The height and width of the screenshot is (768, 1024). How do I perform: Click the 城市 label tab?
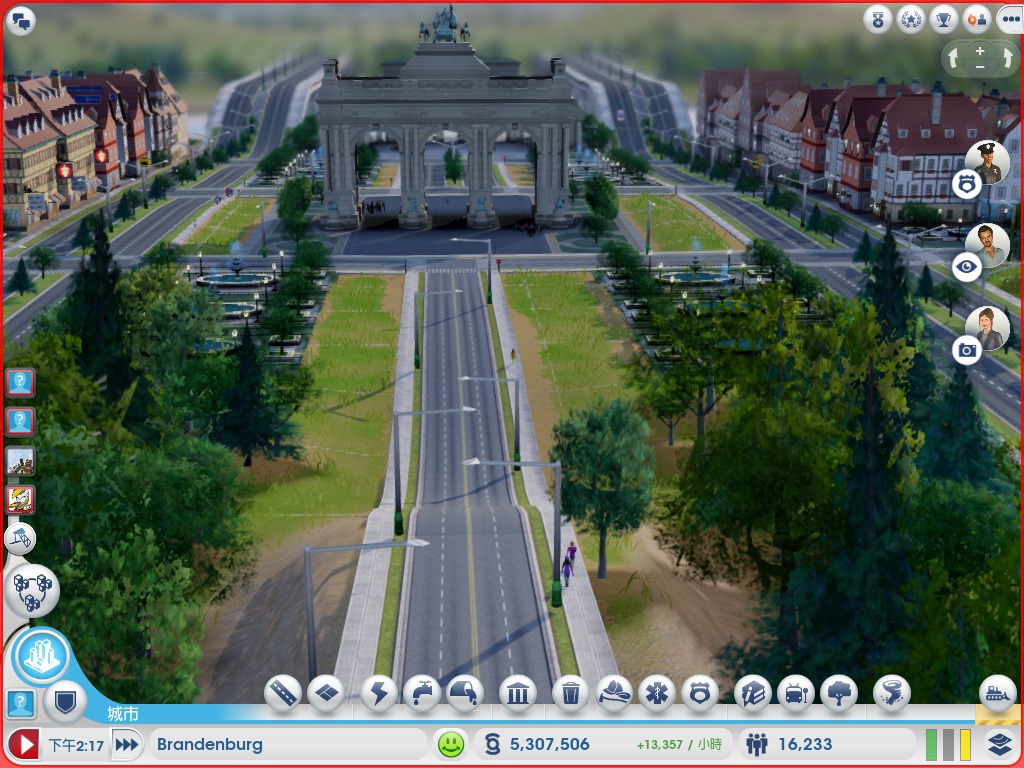coord(122,714)
